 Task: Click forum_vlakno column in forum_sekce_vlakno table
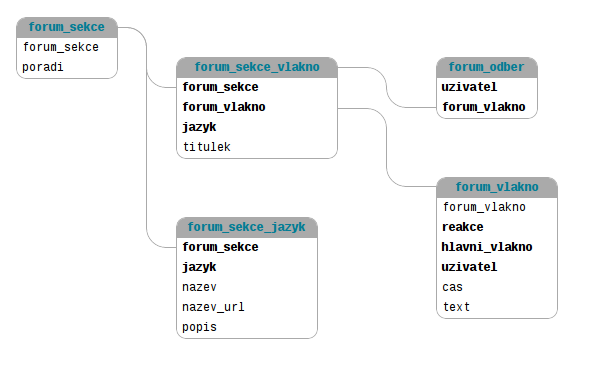pos(224,107)
